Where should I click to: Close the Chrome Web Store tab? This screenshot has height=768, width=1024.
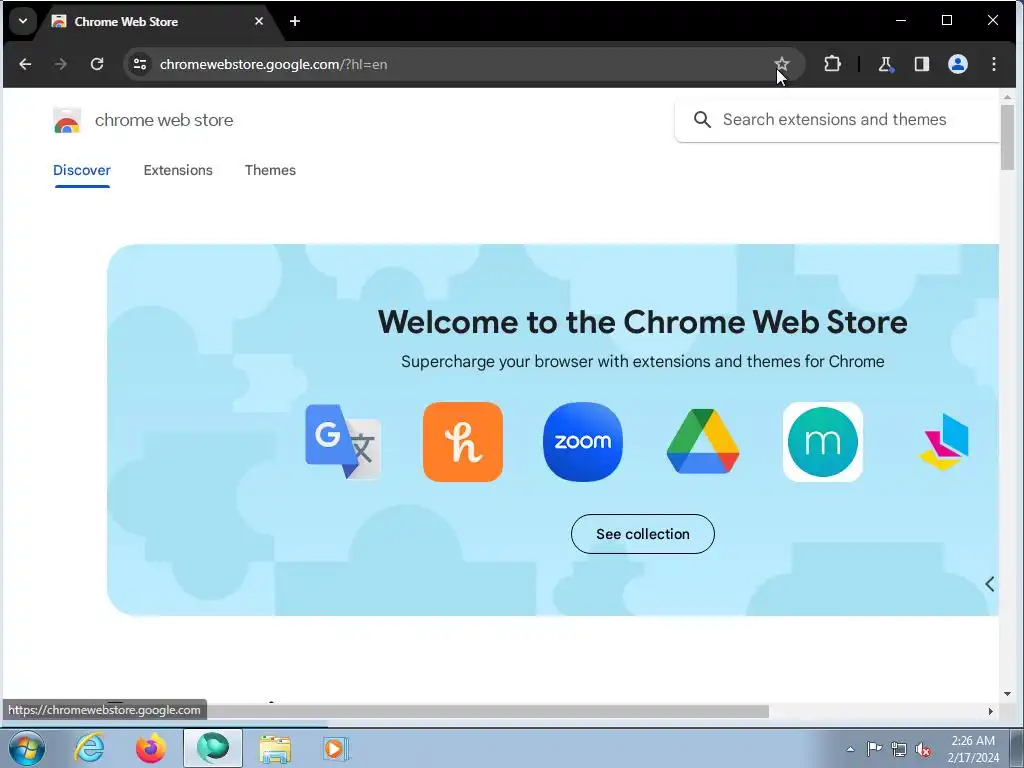pos(259,22)
